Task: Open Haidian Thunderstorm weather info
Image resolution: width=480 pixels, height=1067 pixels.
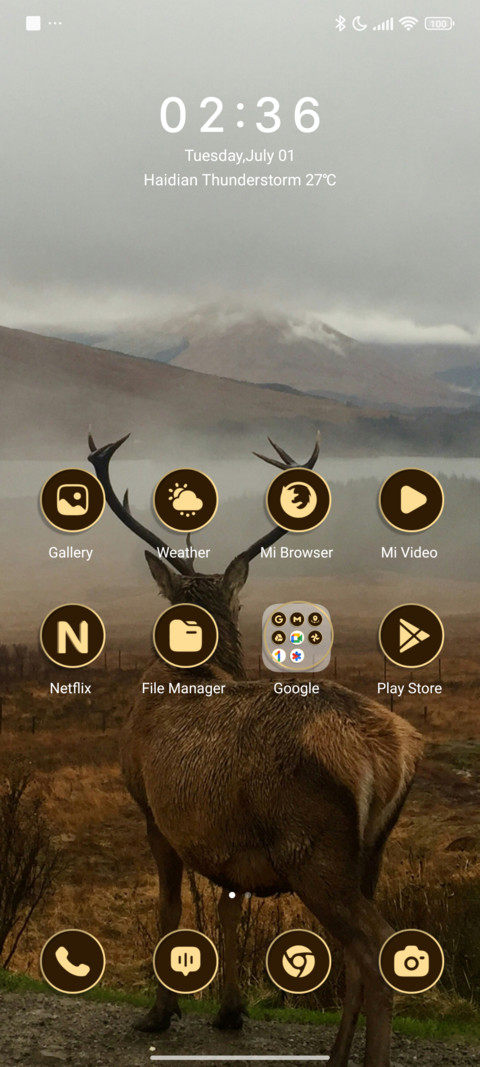Action: point(240,180)
